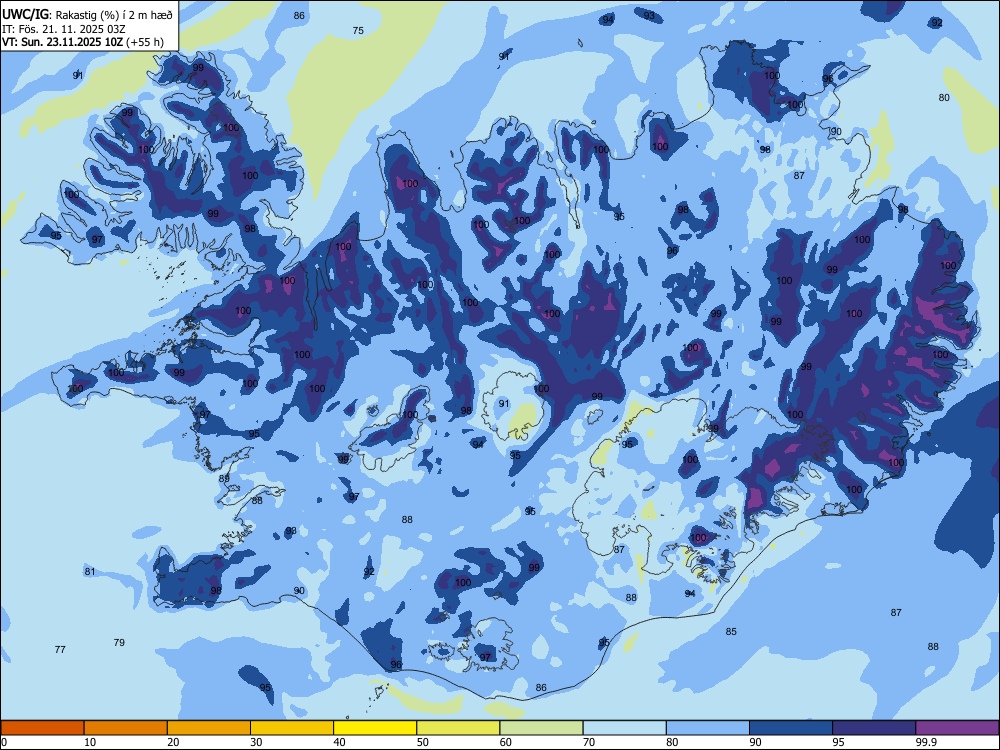Click the '0' legend tick label
The image size is (1000, 750).
(4, 742)
